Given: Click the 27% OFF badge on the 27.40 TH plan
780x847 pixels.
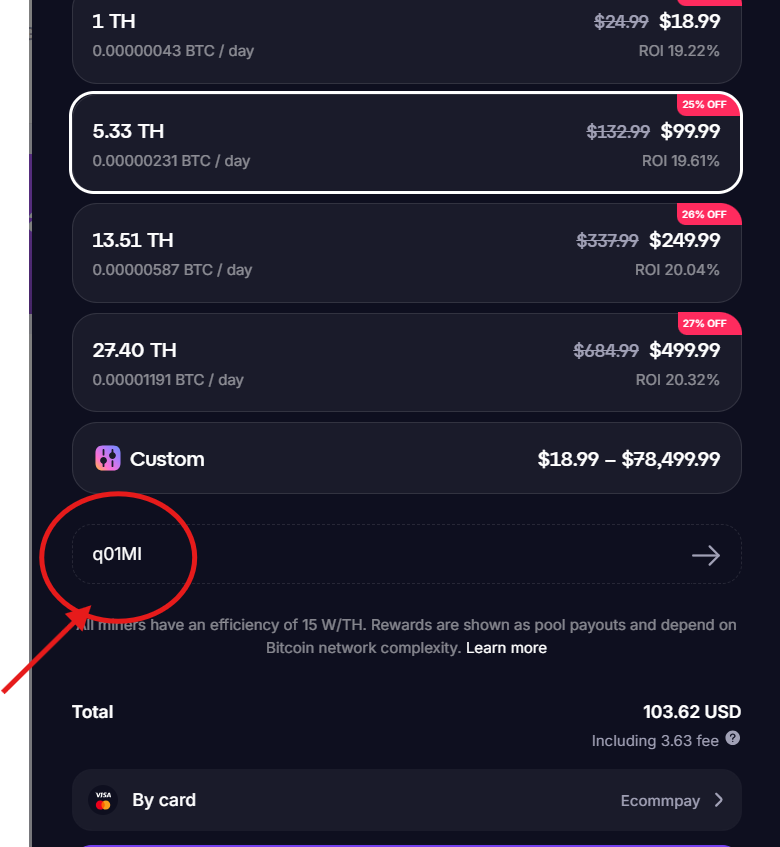Looking at the screenshot, I should pyautogui.click(x=708, y=322).
